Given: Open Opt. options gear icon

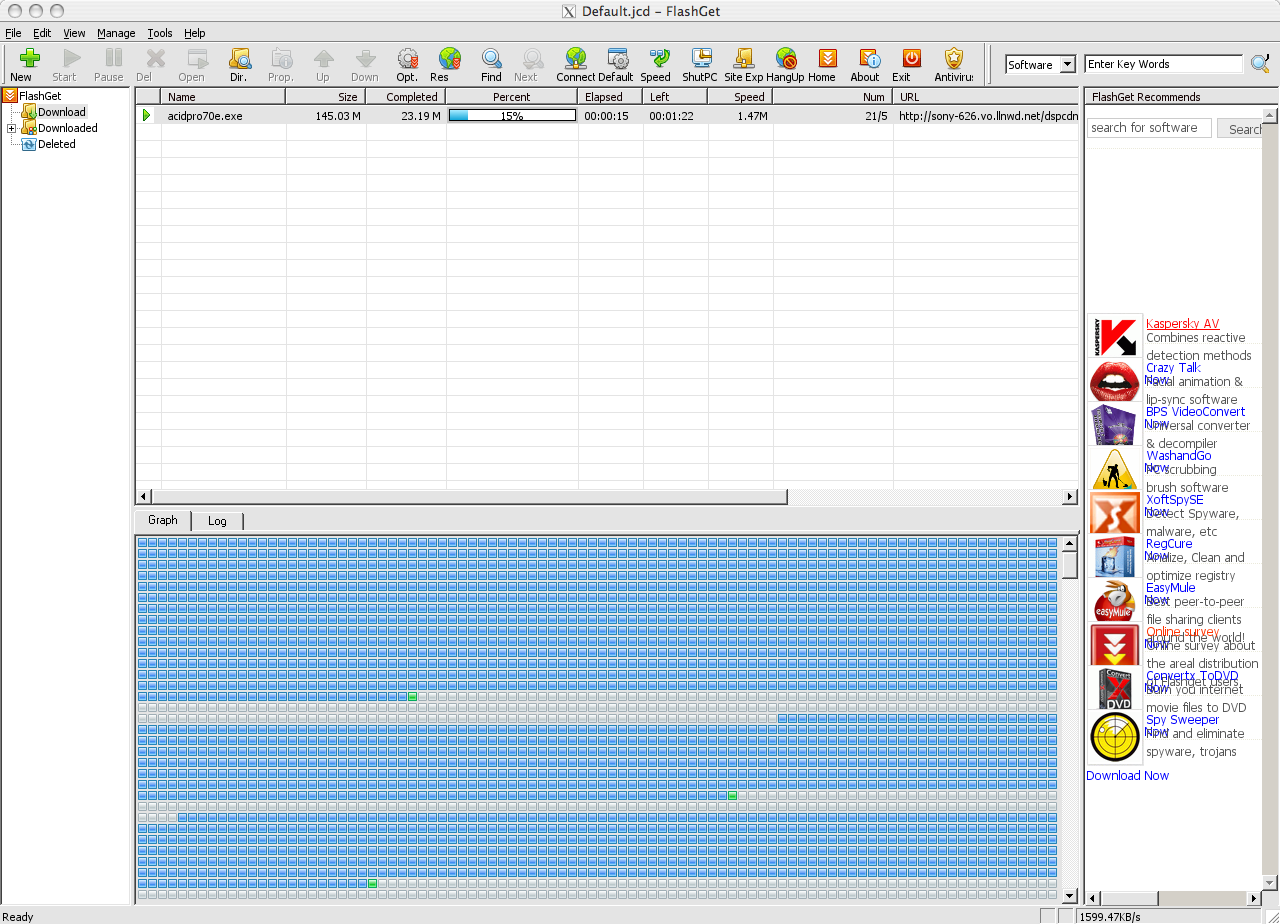Looking at the screenshot, I should coord(407,60).
